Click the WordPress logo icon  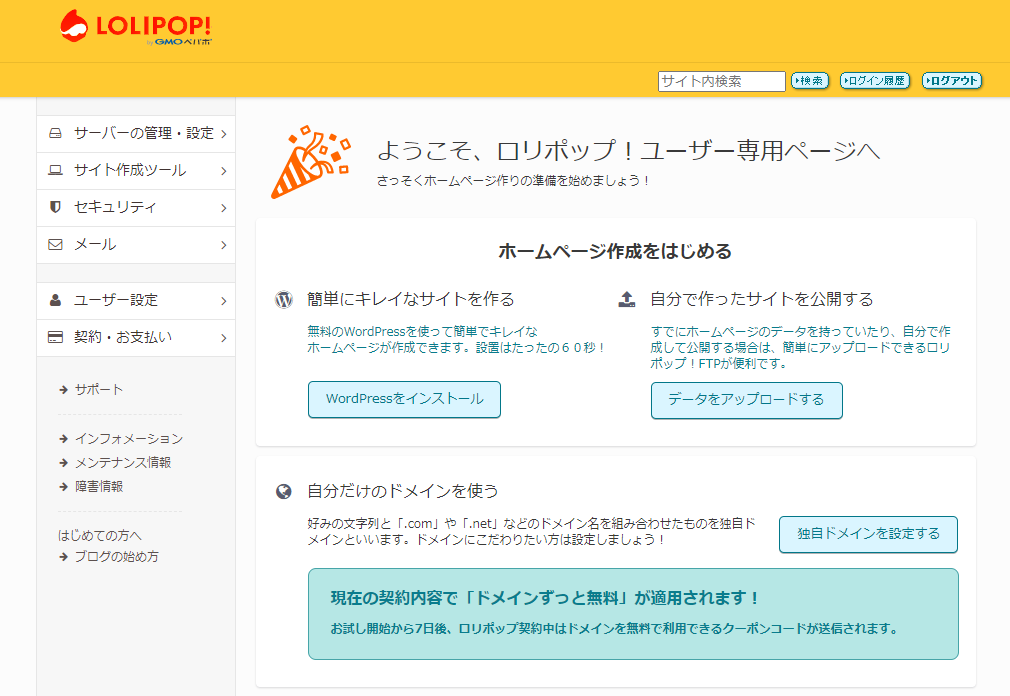[283, 299]
